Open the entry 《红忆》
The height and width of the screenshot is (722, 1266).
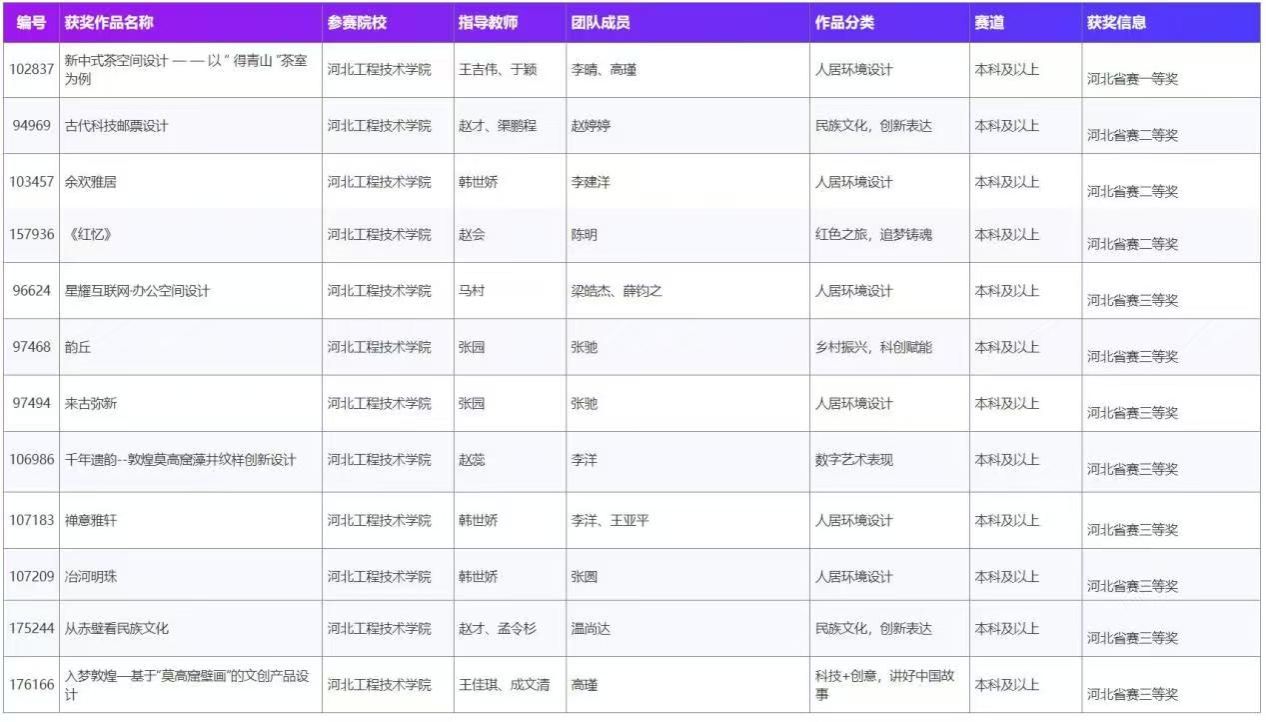point(88,235)
